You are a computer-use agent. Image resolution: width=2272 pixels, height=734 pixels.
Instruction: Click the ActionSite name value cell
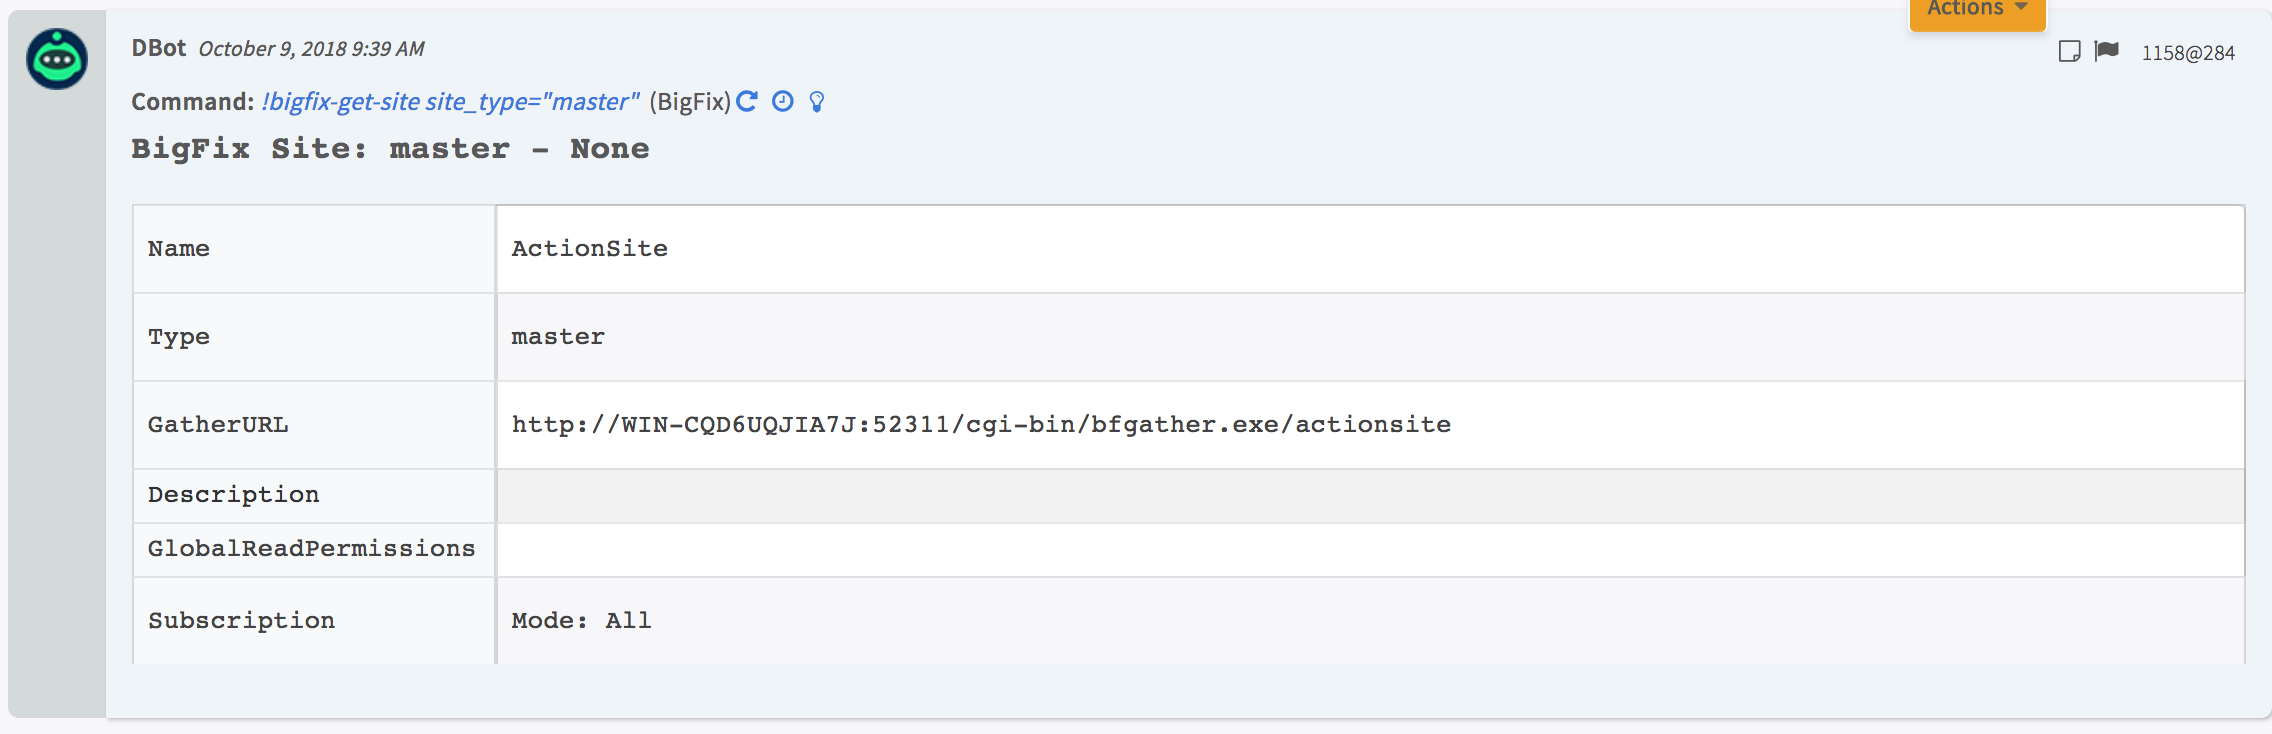click(x=590, y=249)
